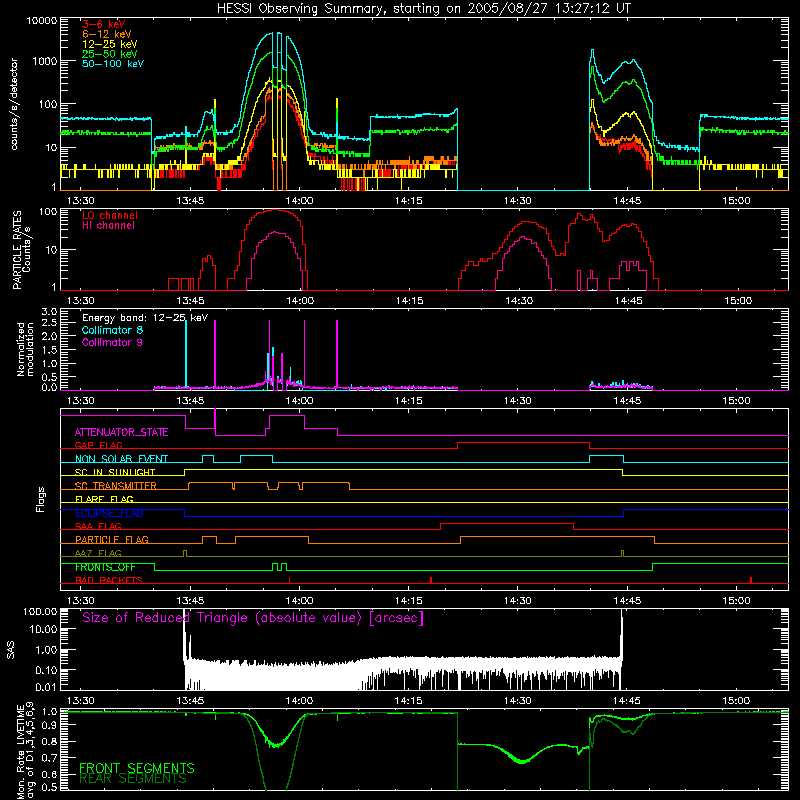Screen dimensions: 800x800
Task: Click the SAS axis label
Action: pos(11,650)
